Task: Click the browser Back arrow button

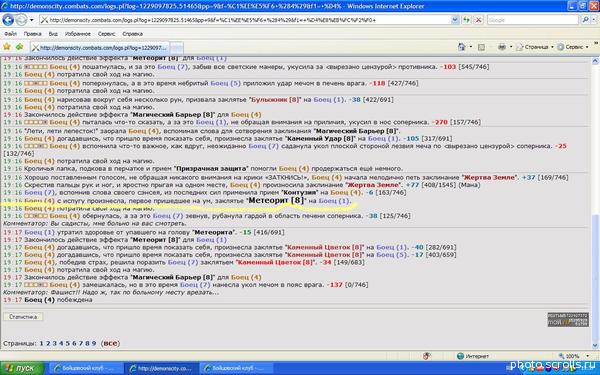Action: coord(8,20)
